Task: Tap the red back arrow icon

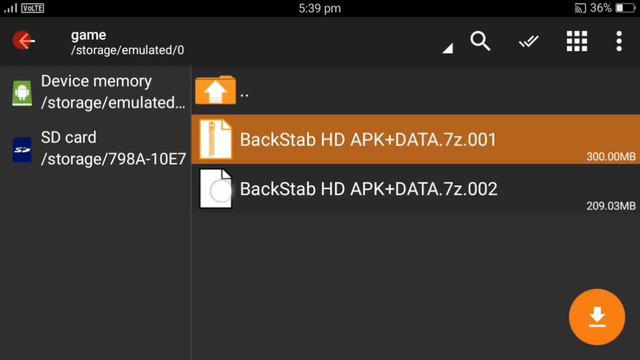Action: coord(23,41)
